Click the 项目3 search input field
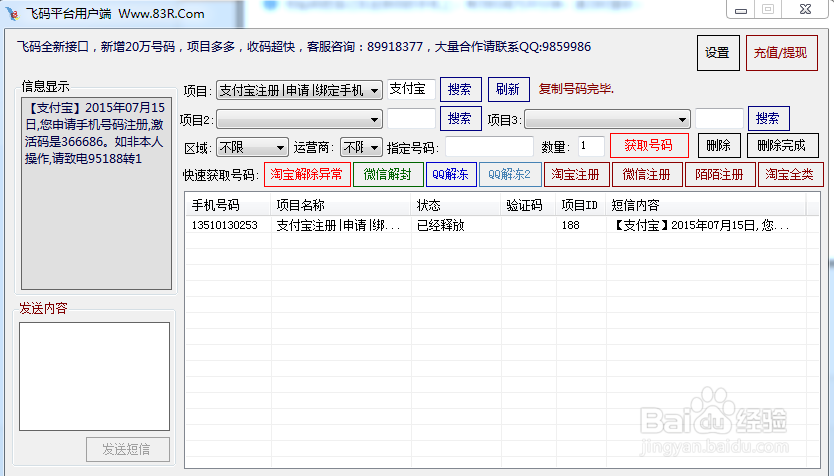The height and width of the screenshot is (476, 834). pos(719,118)
